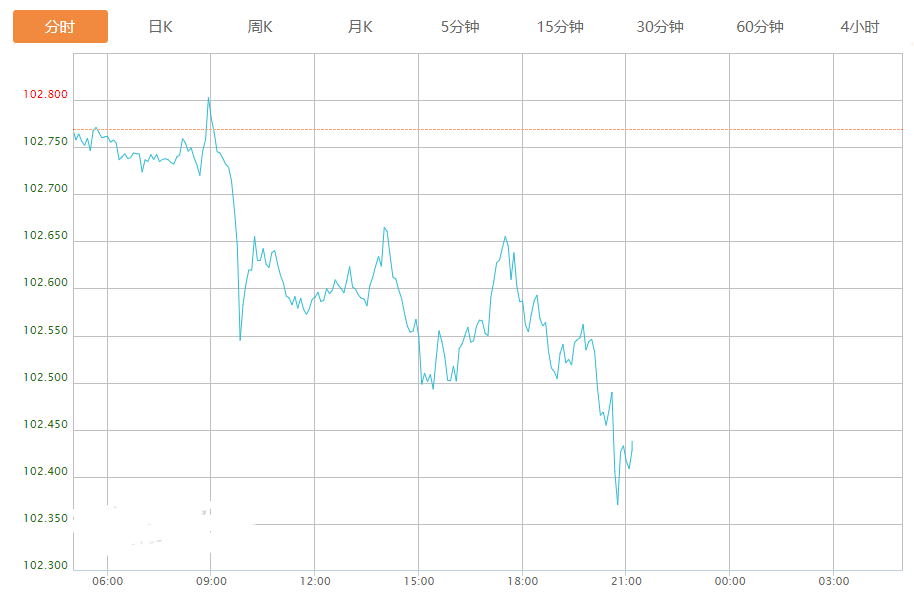Open the 周K tab
The width and height of the screenshot is (914, 600).
260,27
